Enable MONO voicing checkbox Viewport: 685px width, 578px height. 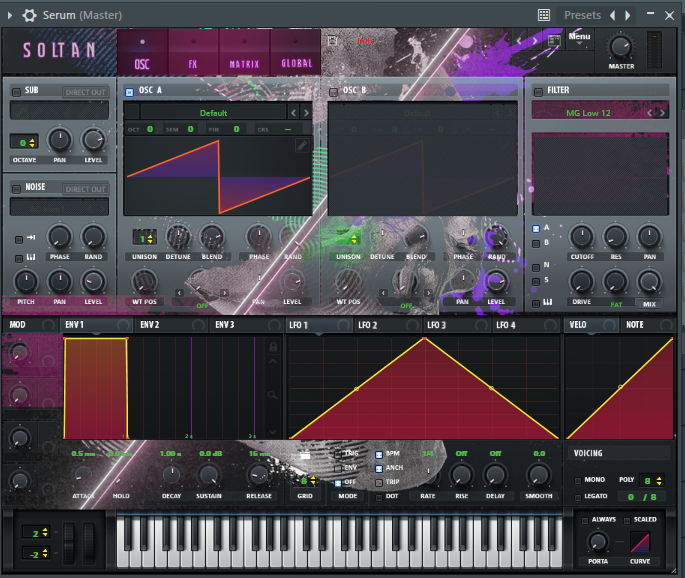pos(578,481)
